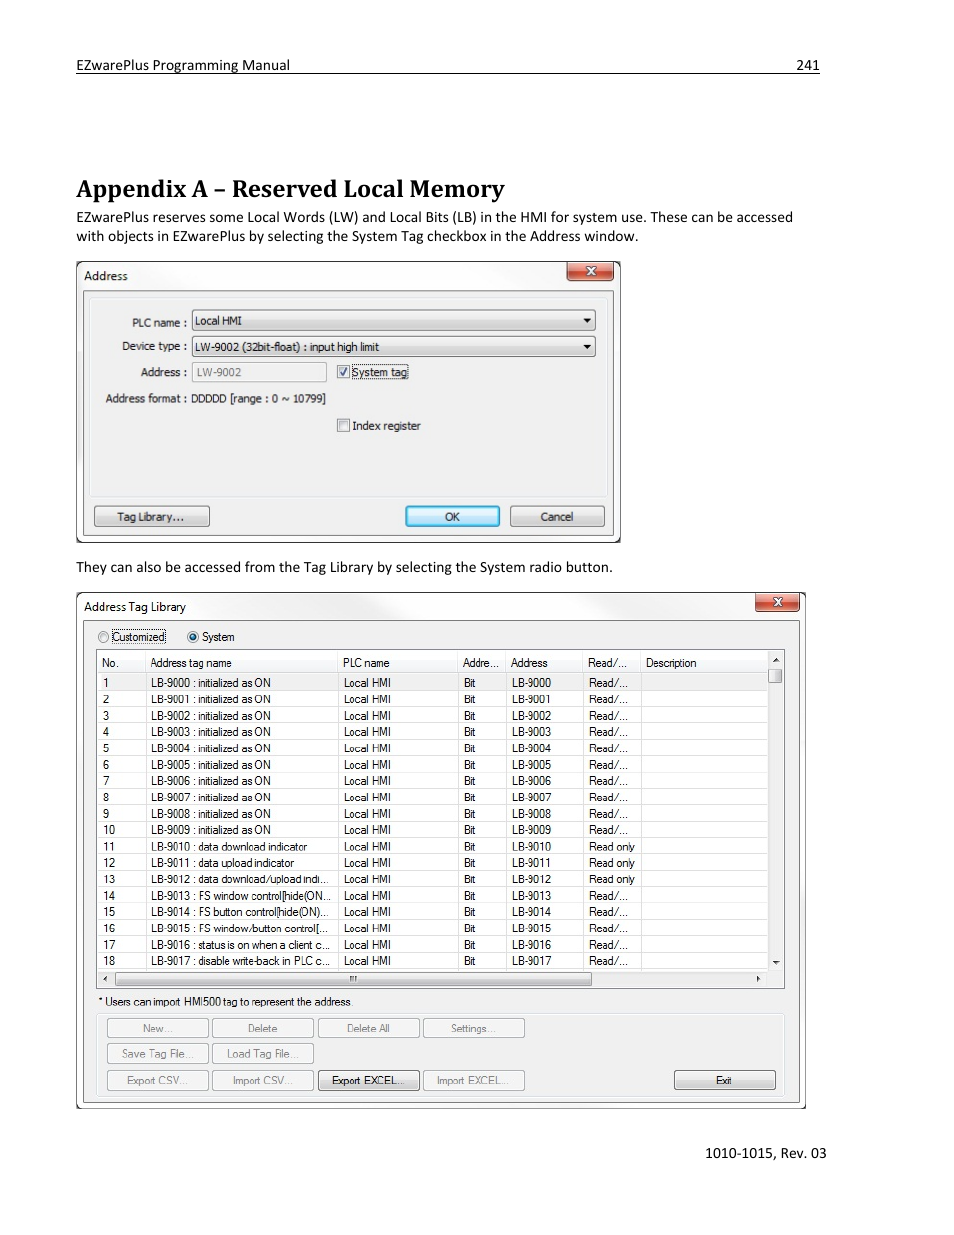Click Import CSV button
This screenshot has height=1235, width=954.
(263, 1081)
